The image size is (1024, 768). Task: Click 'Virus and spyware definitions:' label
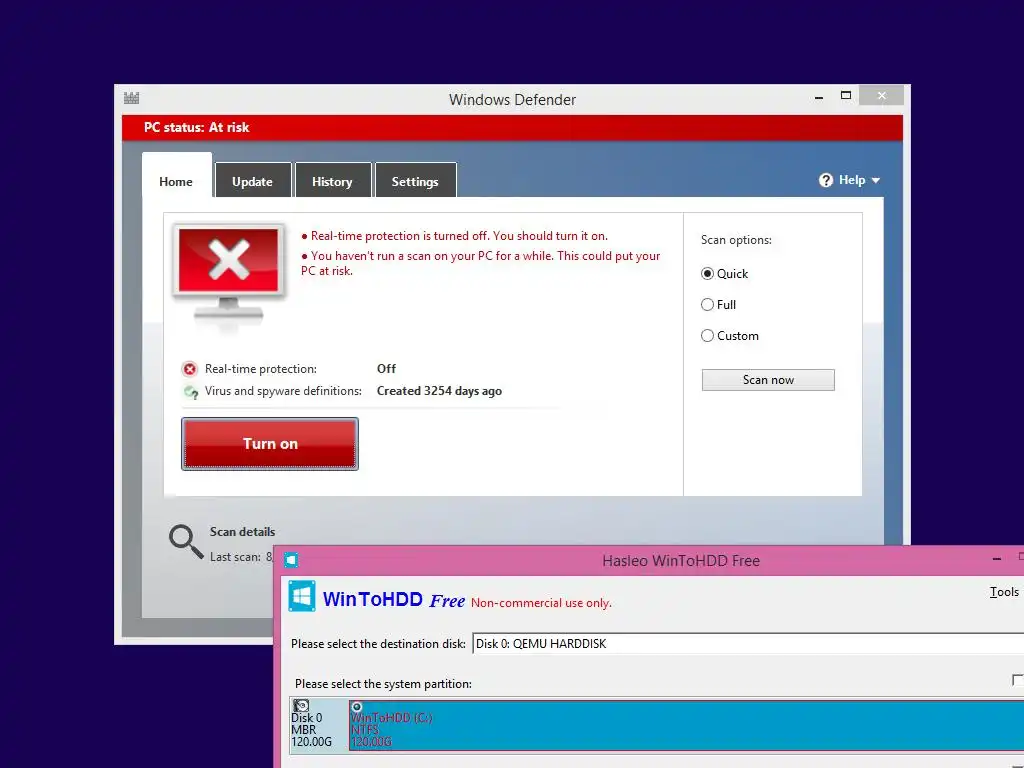tap(283, 391)
